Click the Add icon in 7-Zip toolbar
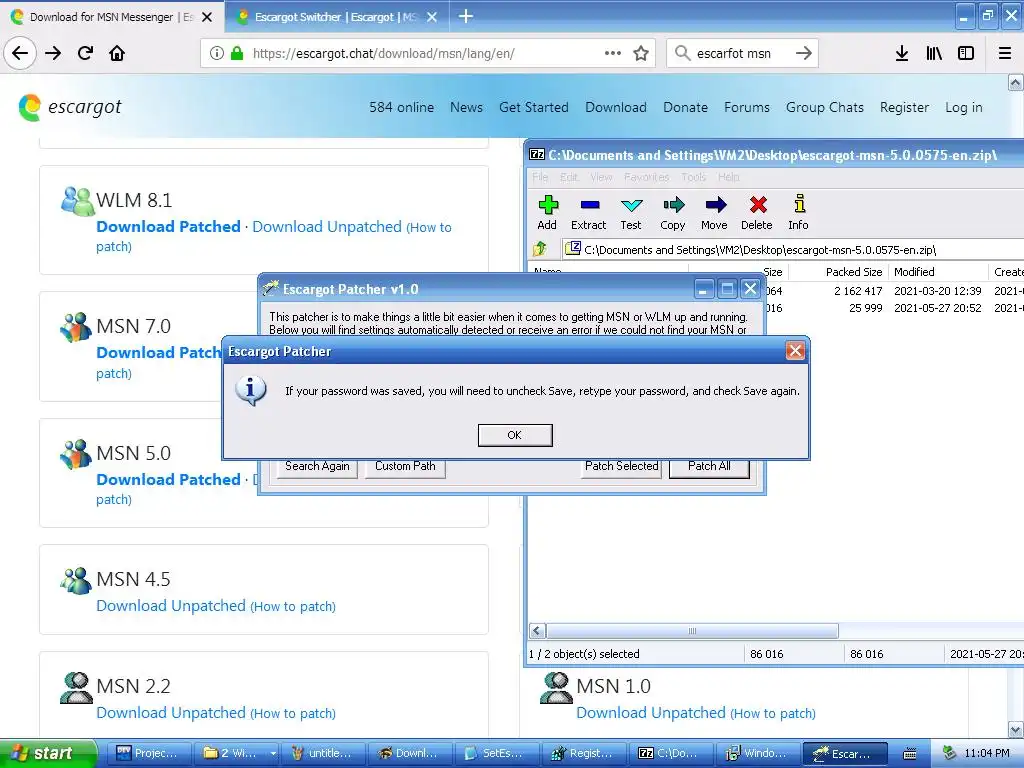 tap(547, 213)
